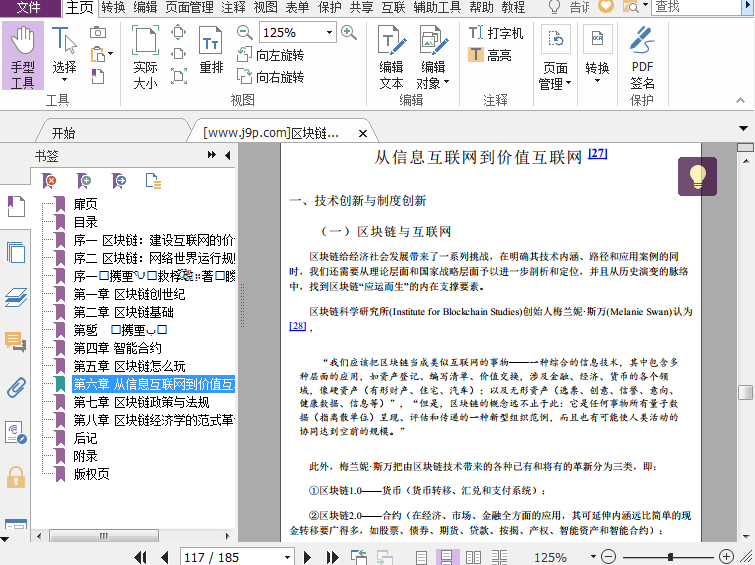
Task: Open the Comments sidebar icon
Action: [16, 342]
